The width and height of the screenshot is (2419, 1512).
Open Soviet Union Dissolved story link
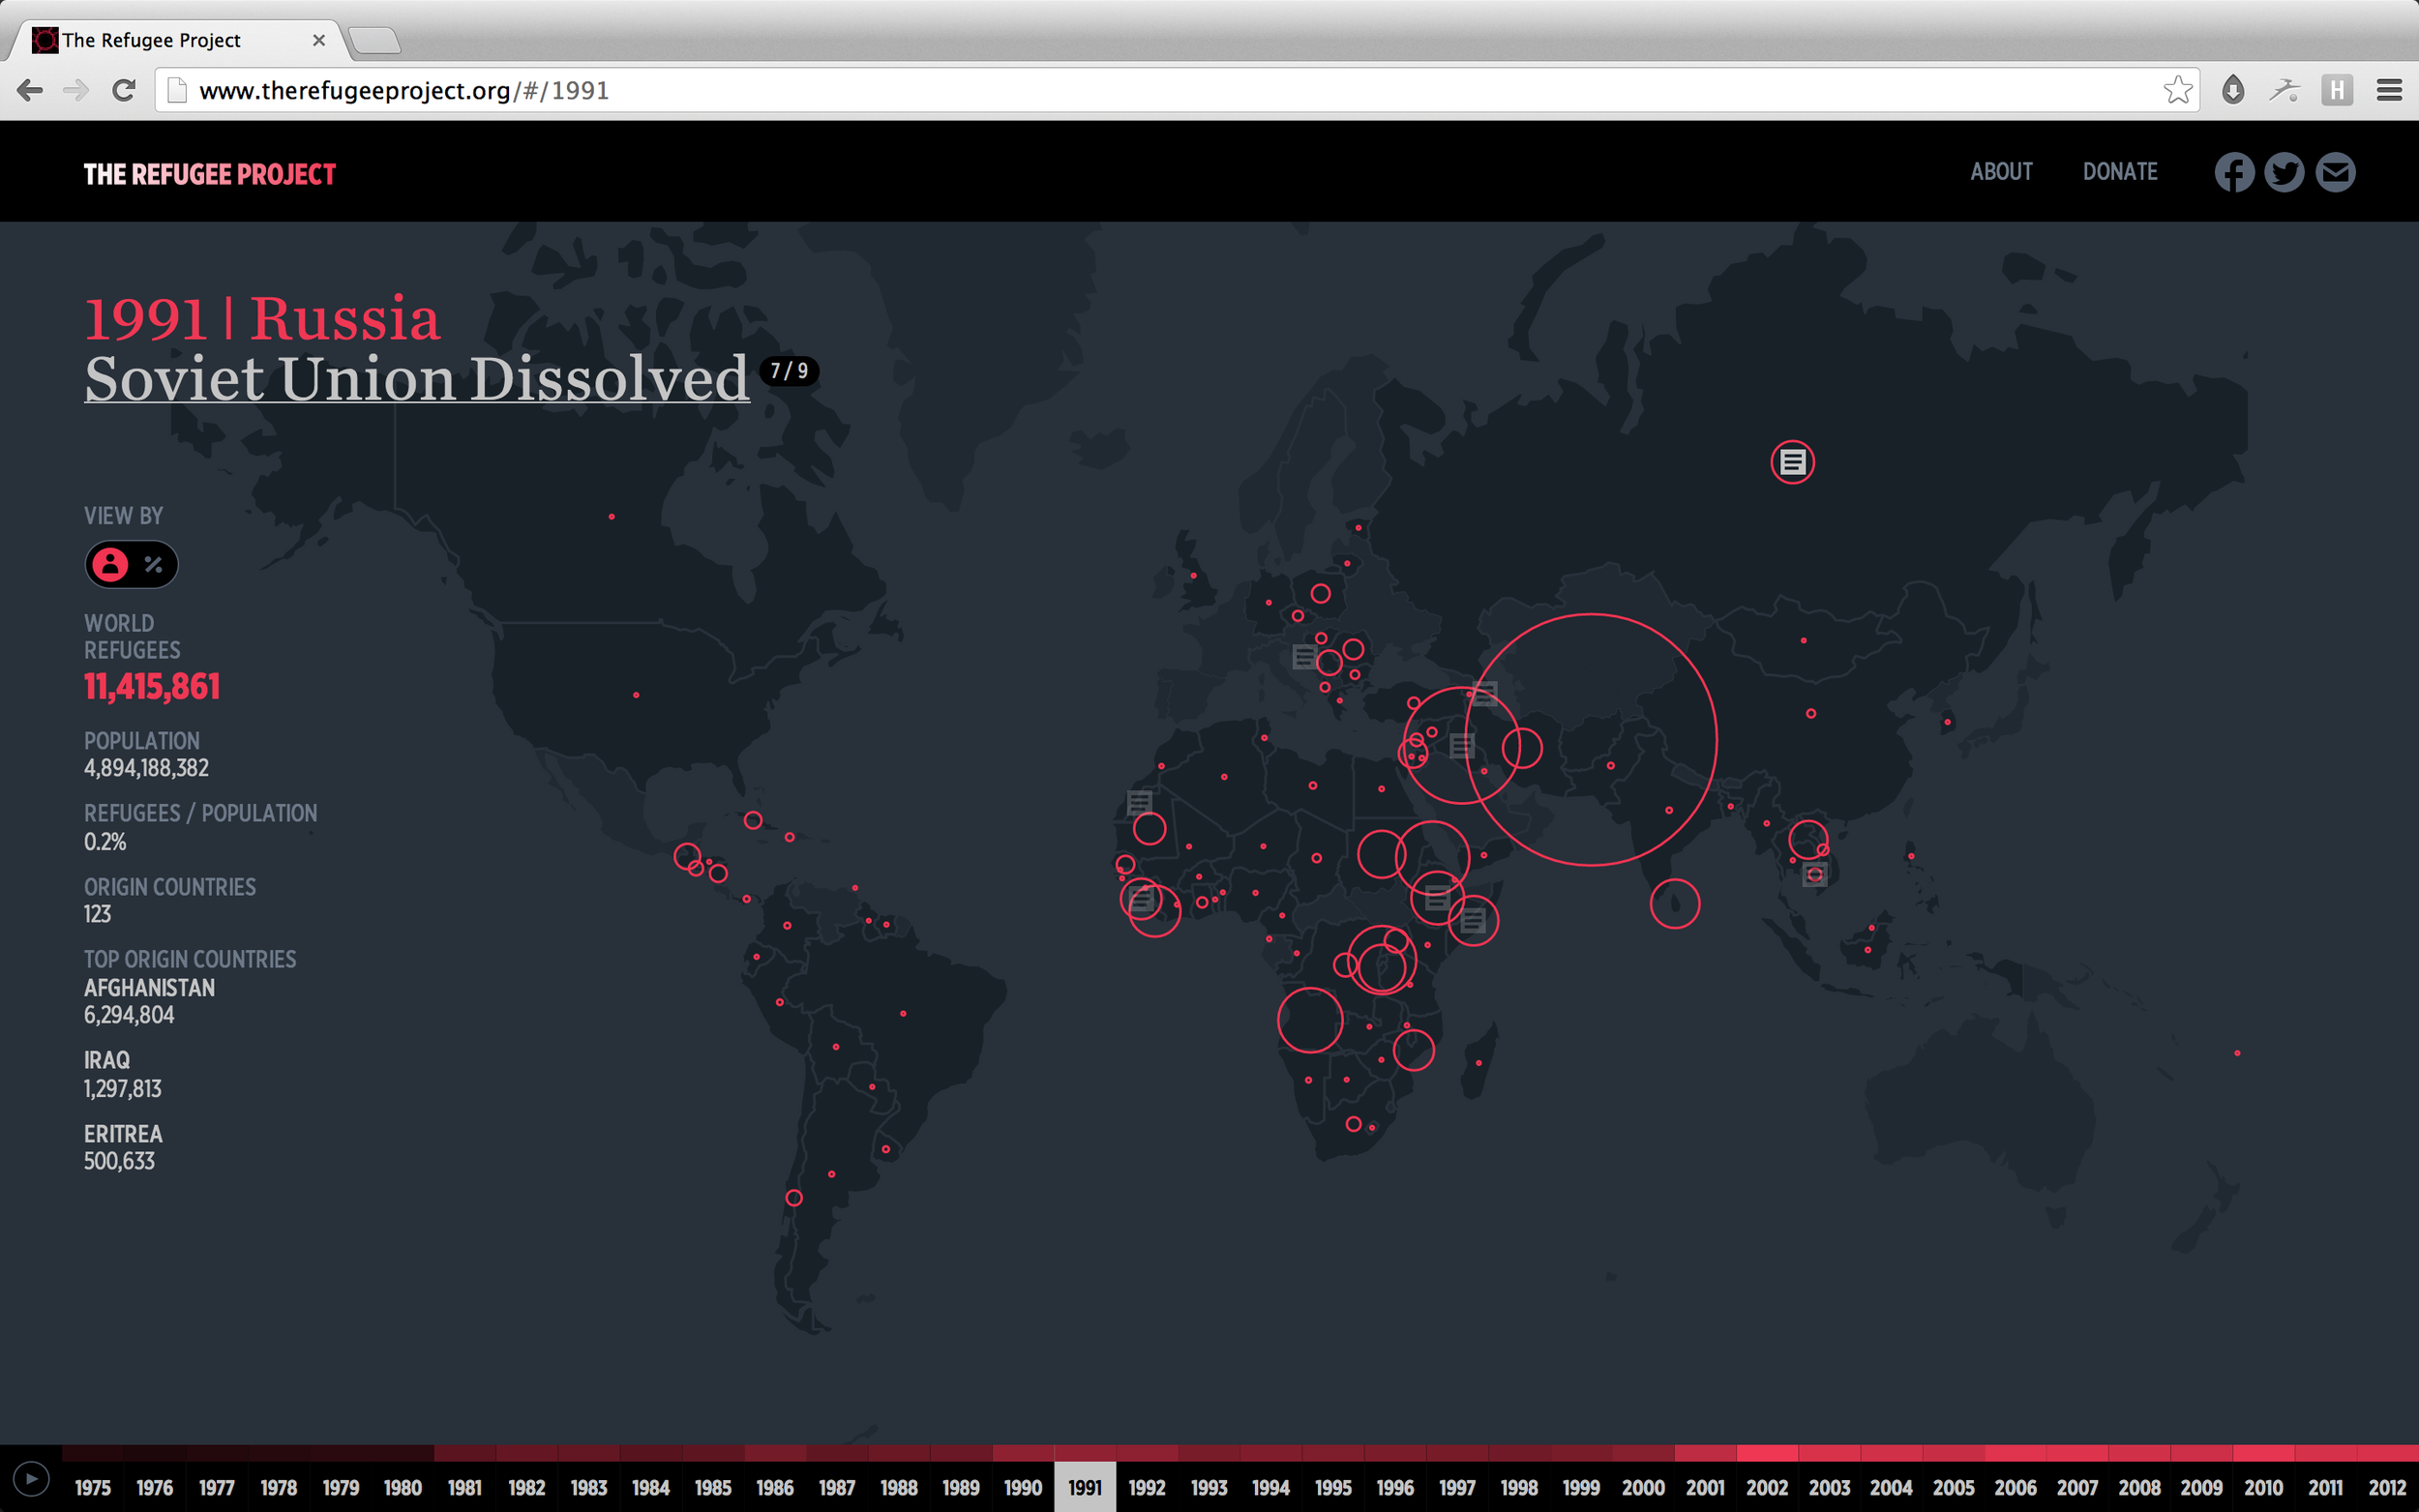pyautogui.click(x=417, y=380)
